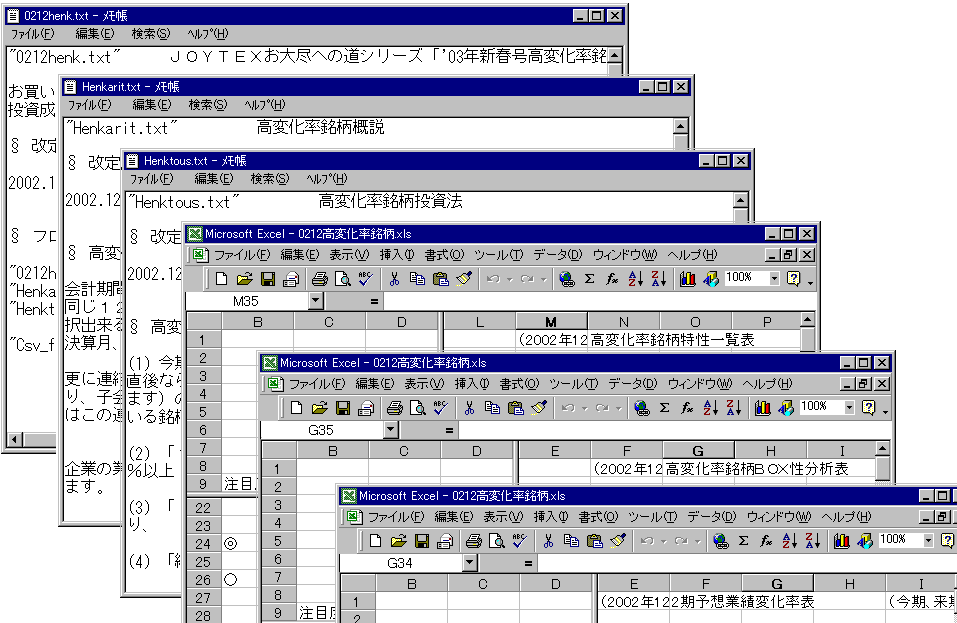Select row header 24 in the M35 Excel window

point(203,544)
